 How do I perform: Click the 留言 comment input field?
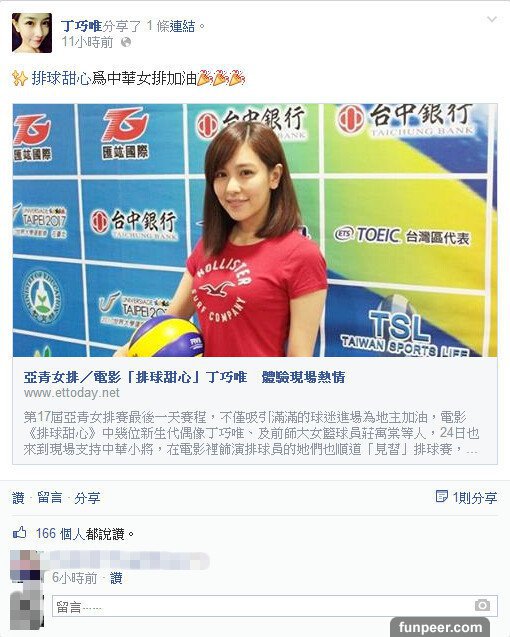point(275,606)
